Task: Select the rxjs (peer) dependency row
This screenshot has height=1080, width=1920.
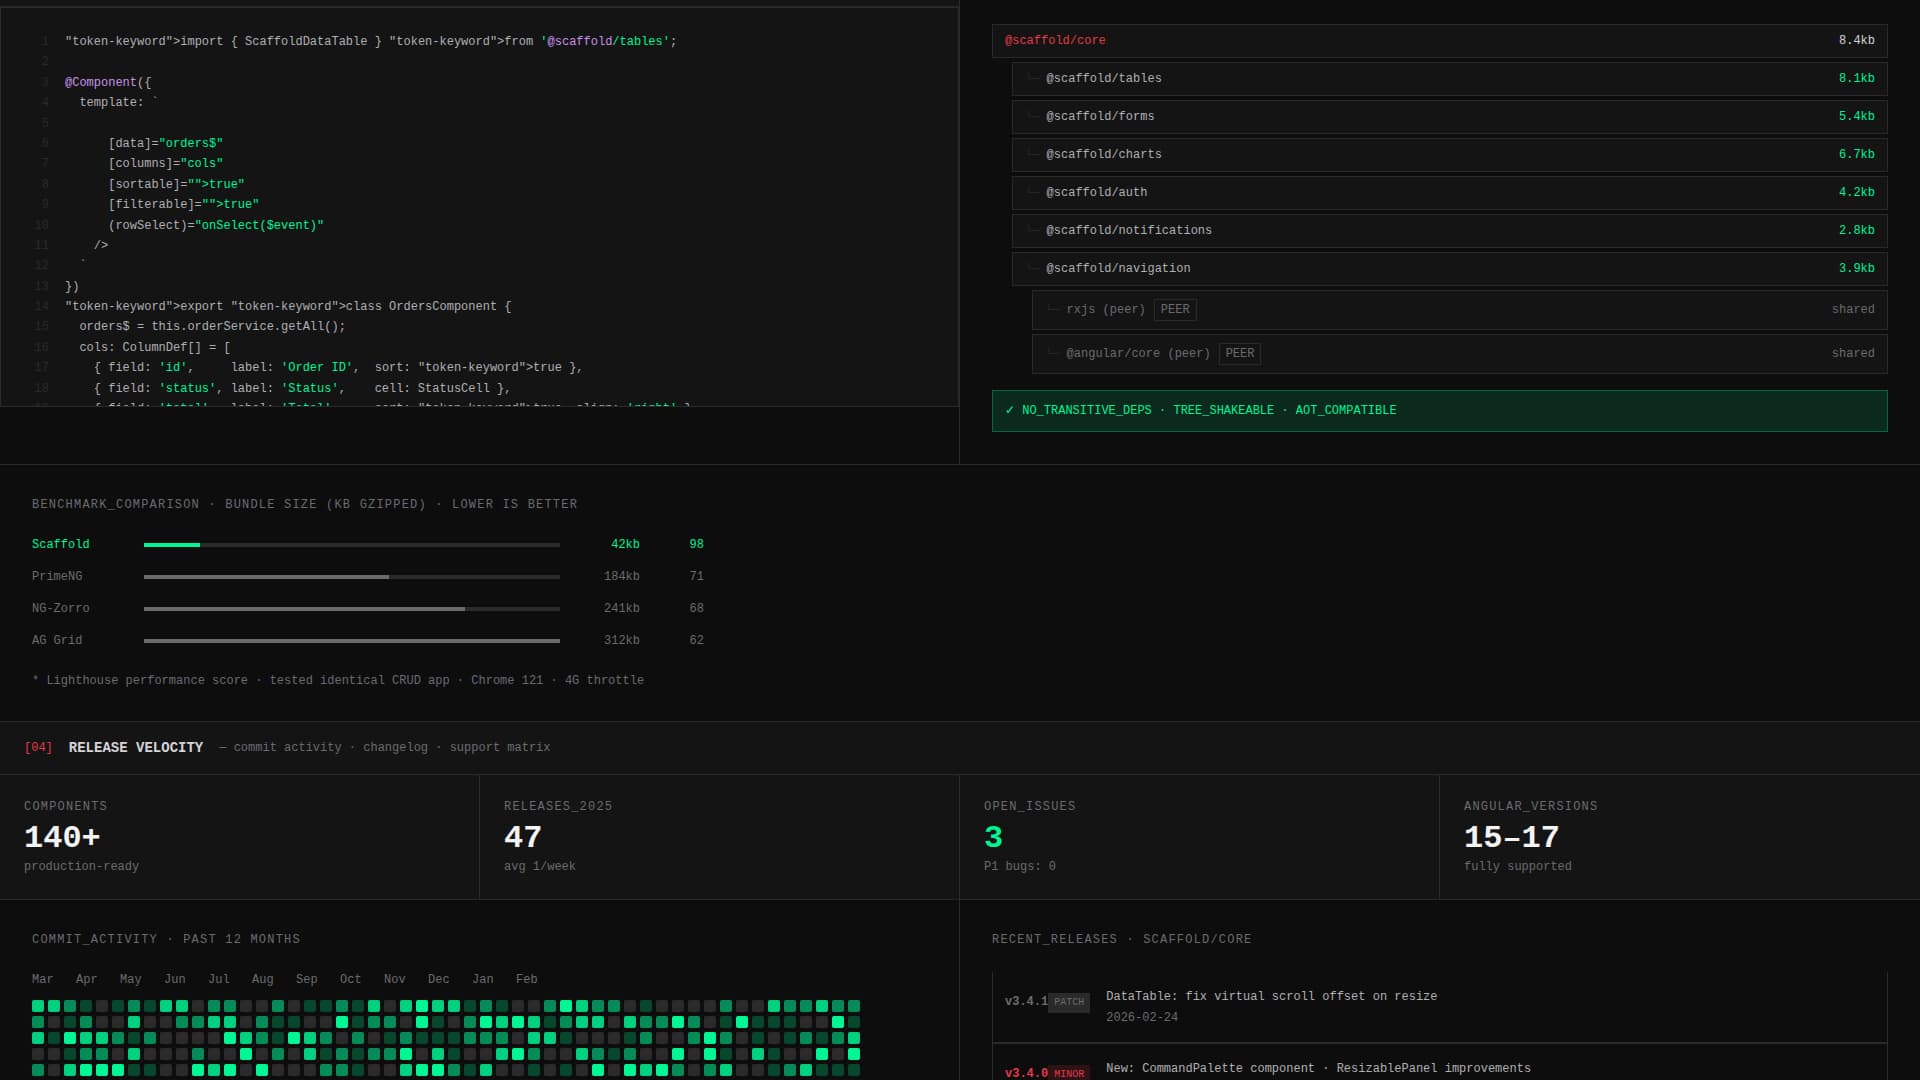Action: (1459, 310)
